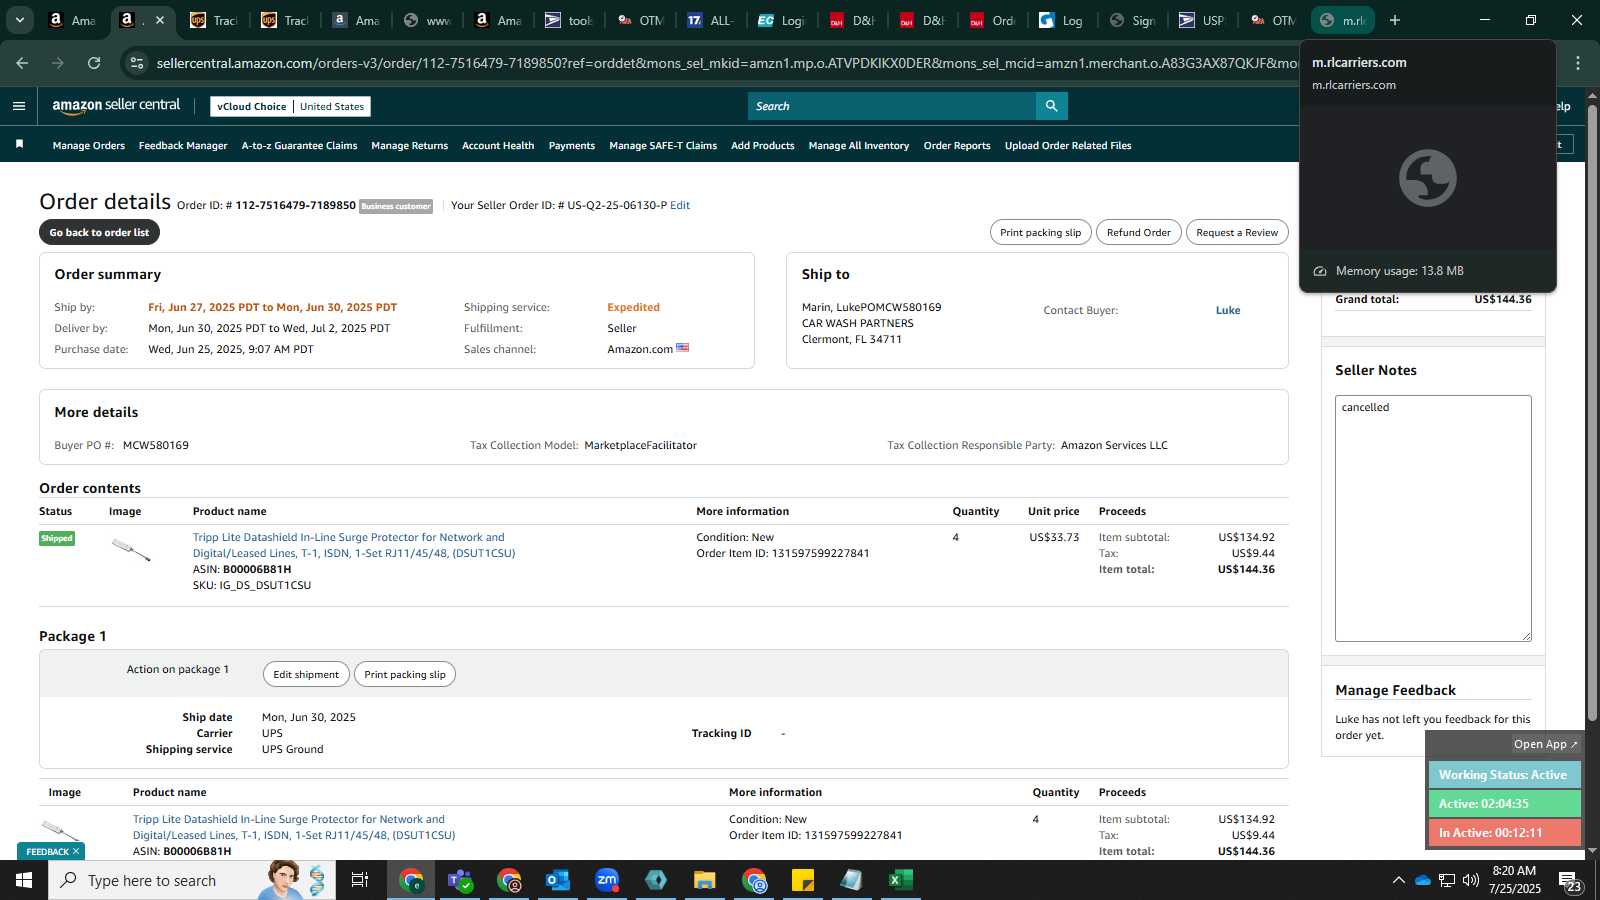
Task: Click Print packing slip in Package 1
Action: [x=405, y=674]
